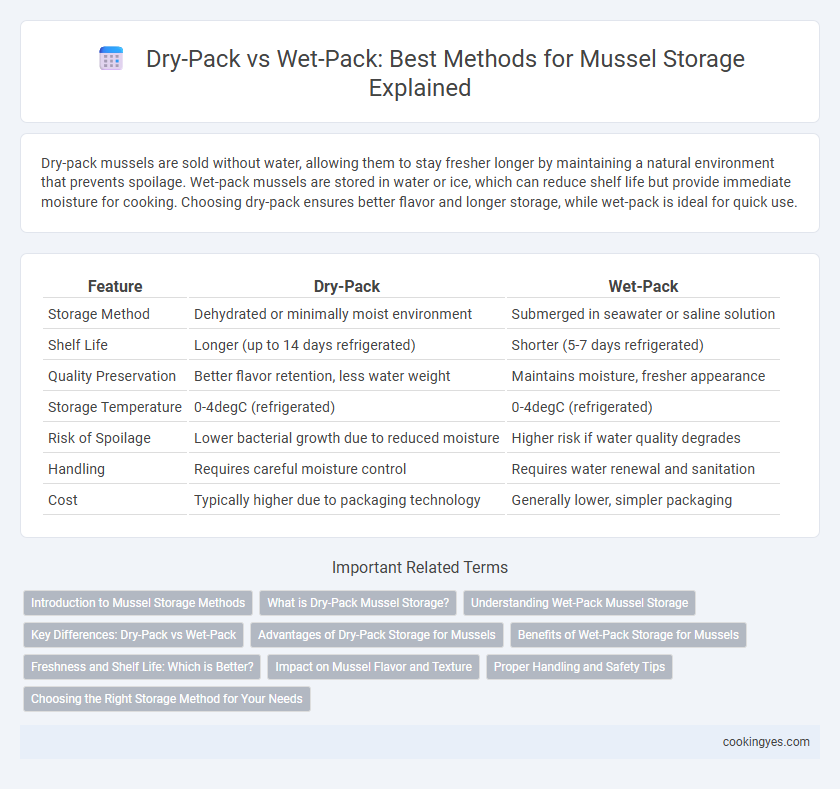Open 'What is Dry-Pack Mussel Storage?' tag

coord(358,603)
